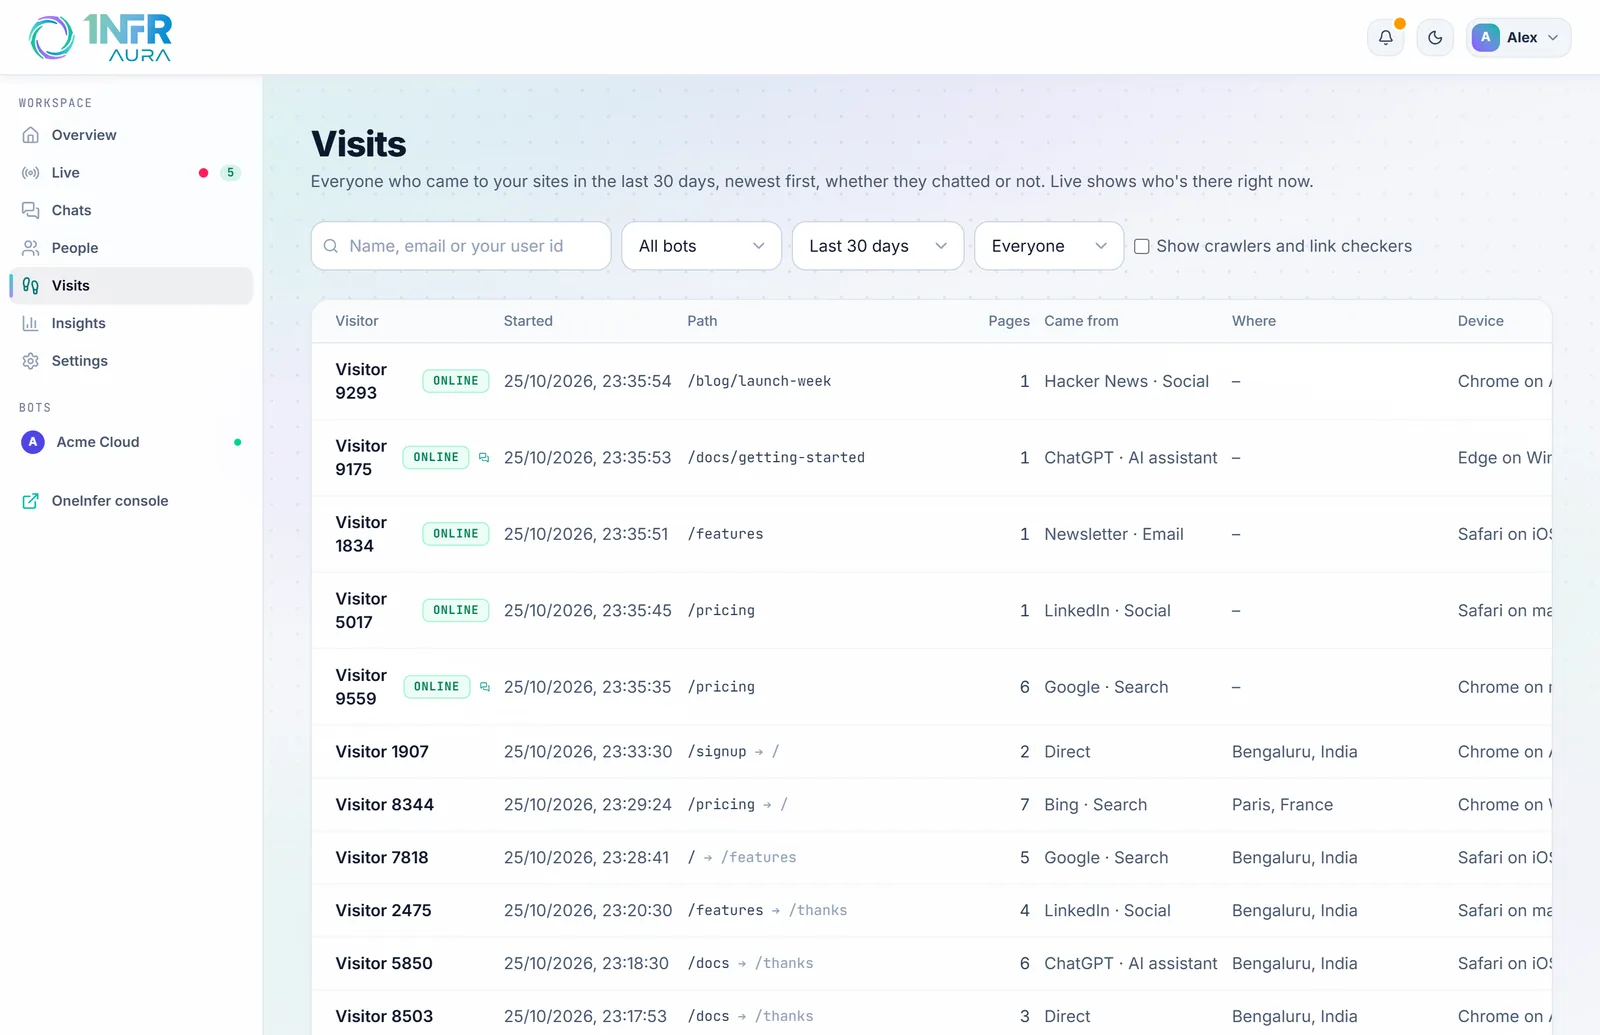Open the Live sidebar item

pos(131,173)
